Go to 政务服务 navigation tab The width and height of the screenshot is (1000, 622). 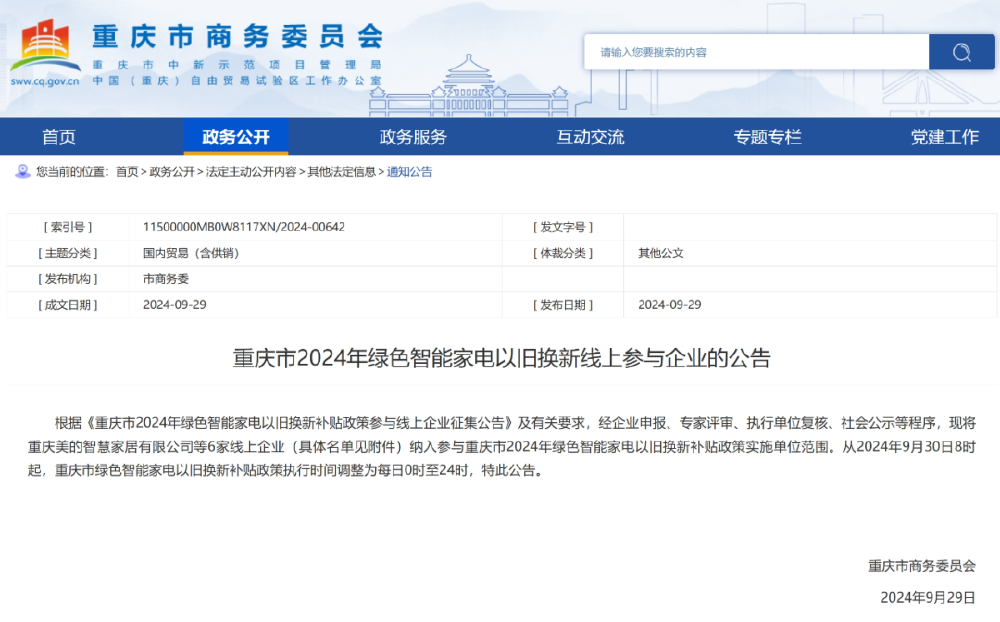click(x=413, y=137)
